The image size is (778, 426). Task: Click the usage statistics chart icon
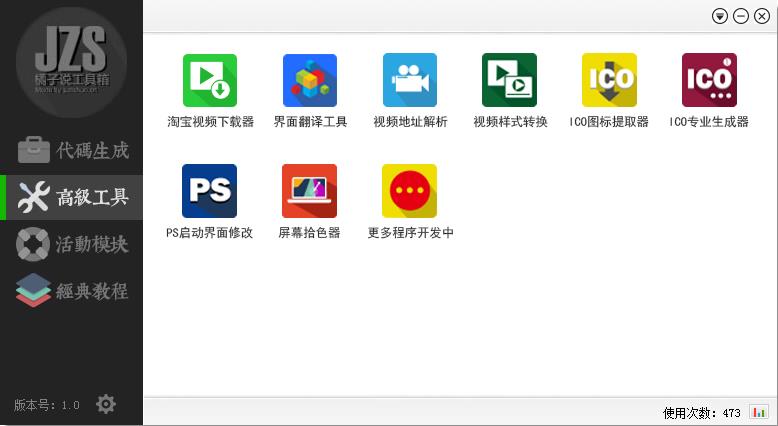point(758,412)
